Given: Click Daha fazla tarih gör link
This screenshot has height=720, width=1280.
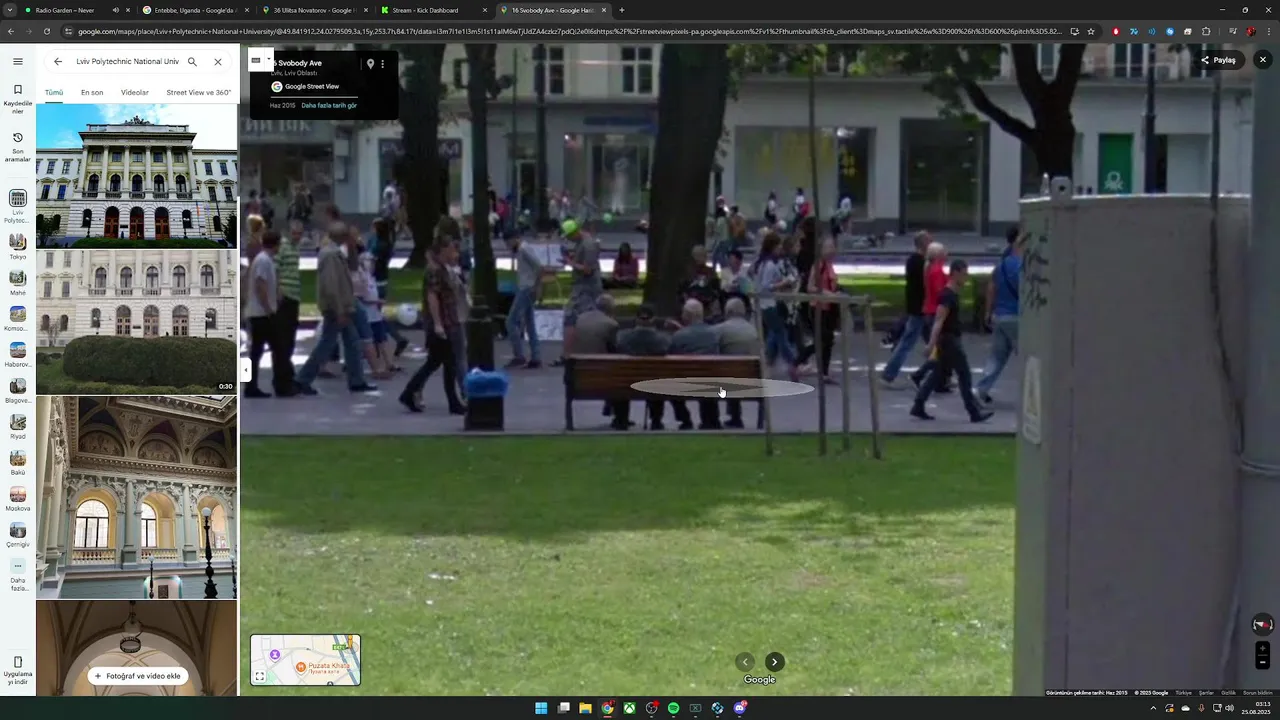Looking at the screenshot, I should click(329, 105).
